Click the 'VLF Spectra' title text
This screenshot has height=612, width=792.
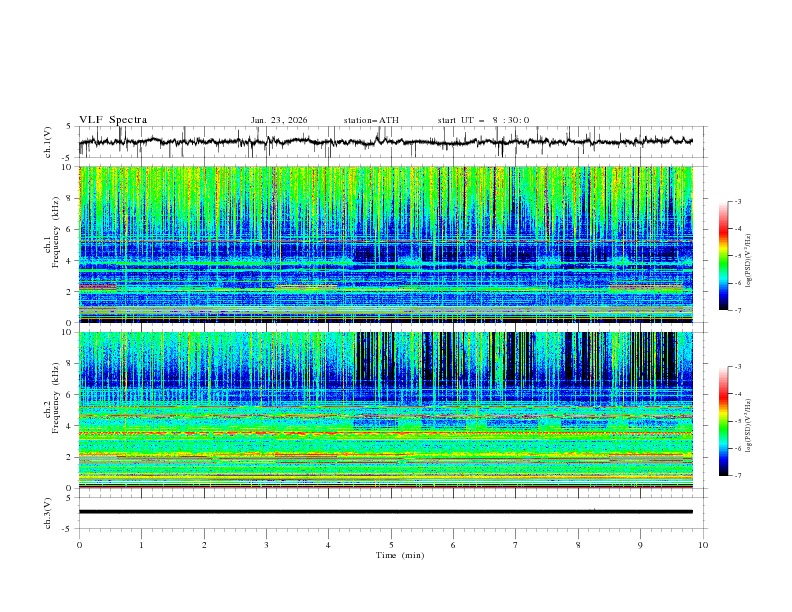click(x=113, y=120)
